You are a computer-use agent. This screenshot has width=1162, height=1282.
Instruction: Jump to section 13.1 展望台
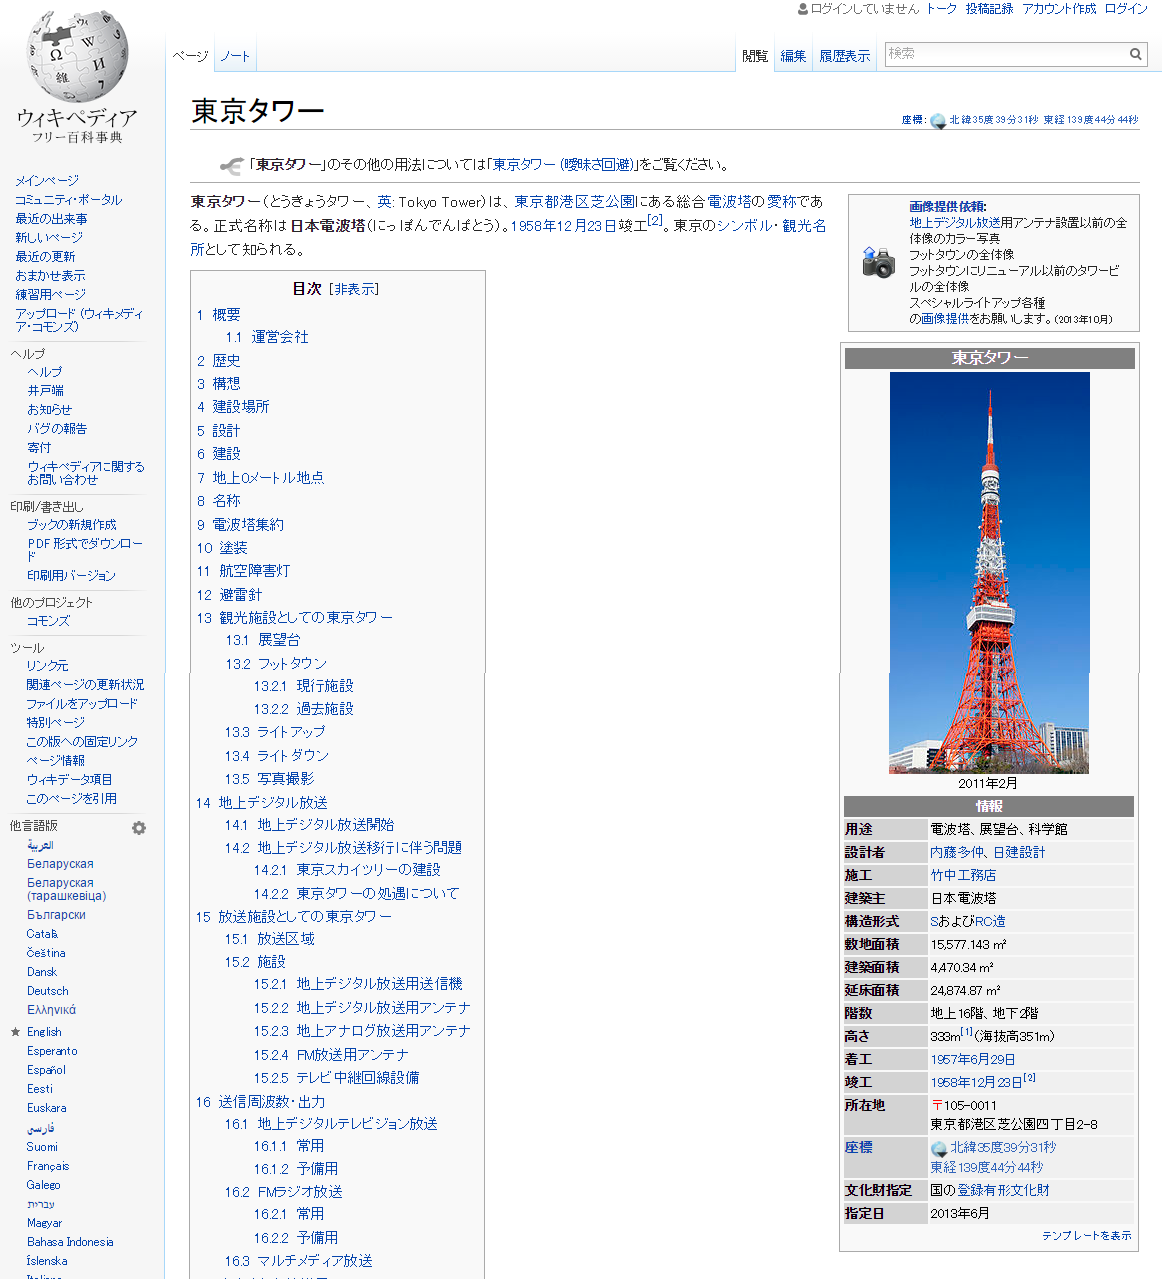263,640
